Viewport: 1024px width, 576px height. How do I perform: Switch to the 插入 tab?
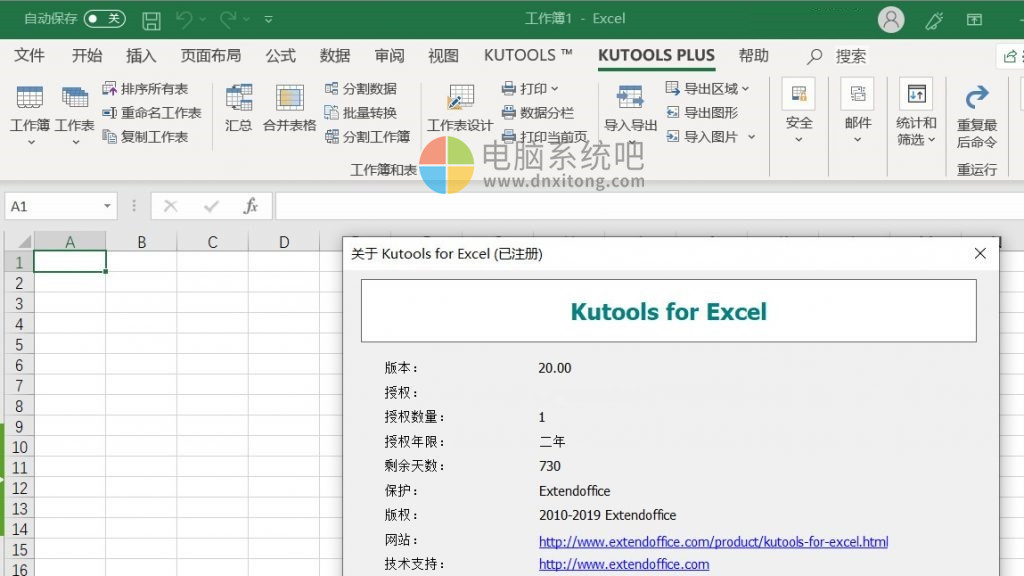point(141,56)
